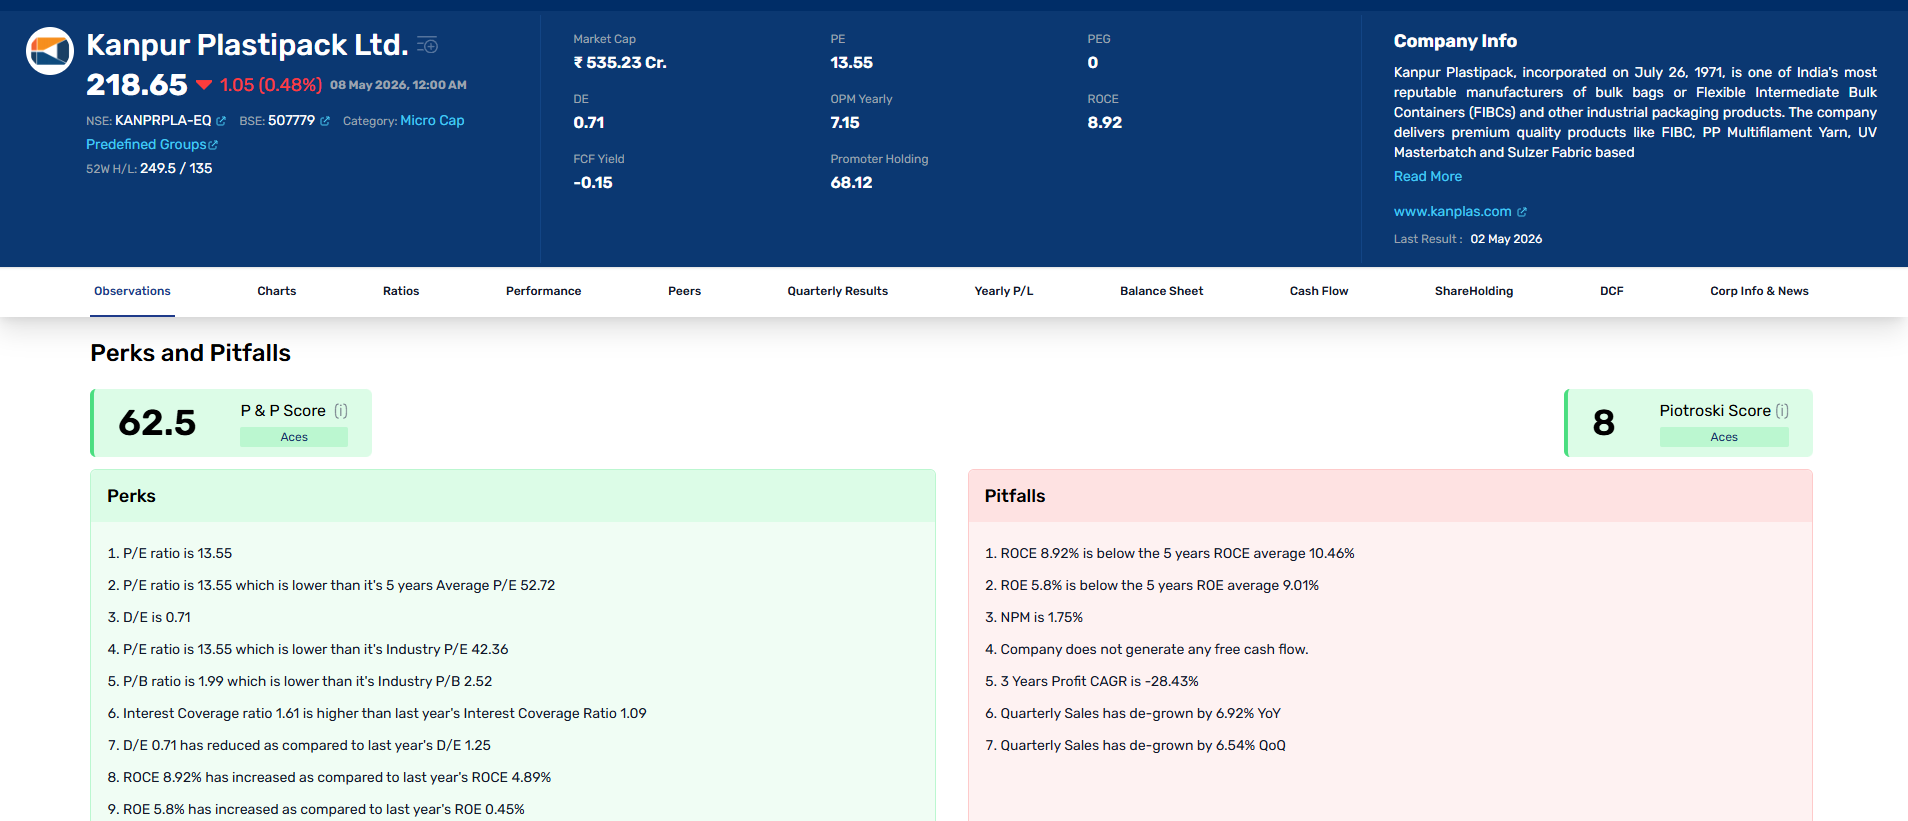Click the Last Result date 02 May 2026
Image resolution: width=1908 pixels, height=821 pixels.
coord(1506,239)
